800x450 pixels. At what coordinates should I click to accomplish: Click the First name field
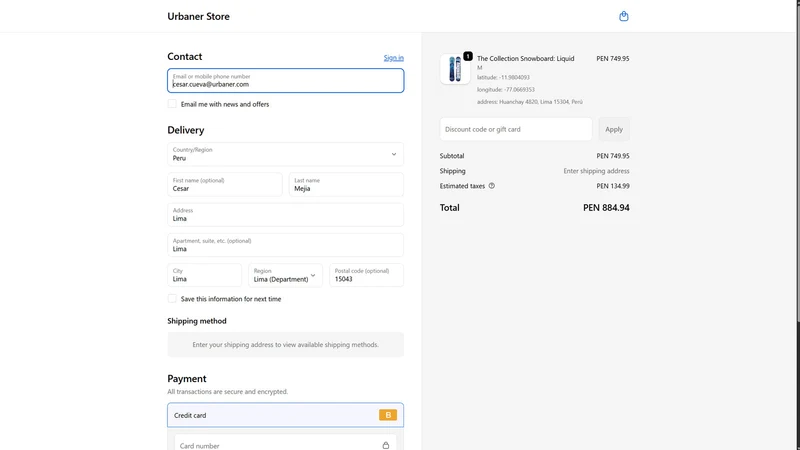click(224, 184)
